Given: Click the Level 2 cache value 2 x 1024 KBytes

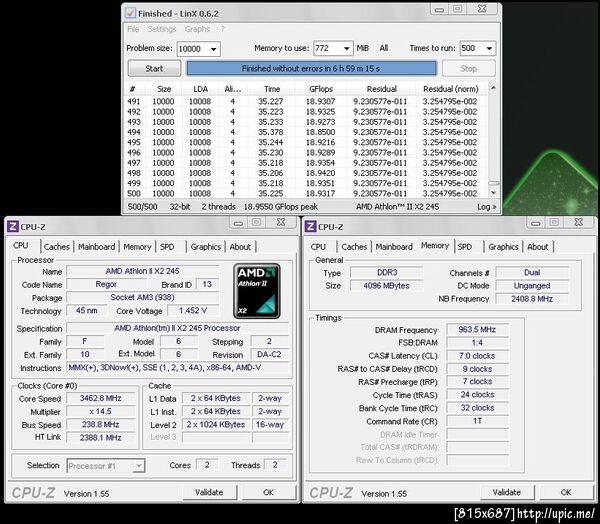Looking at the screenshot, I should coord(216,424).
